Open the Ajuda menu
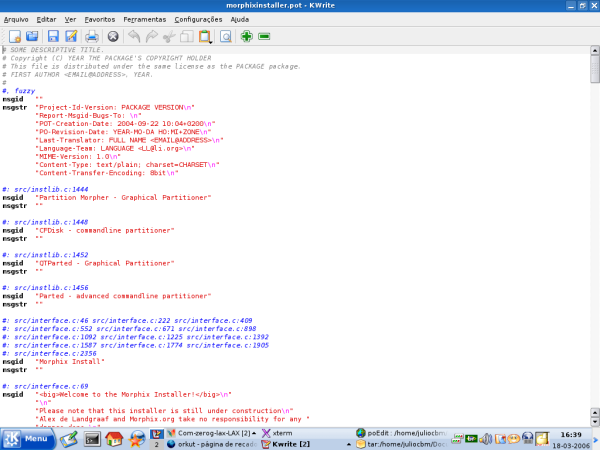This screenshot has width=600, height=450. coord(240,20)
